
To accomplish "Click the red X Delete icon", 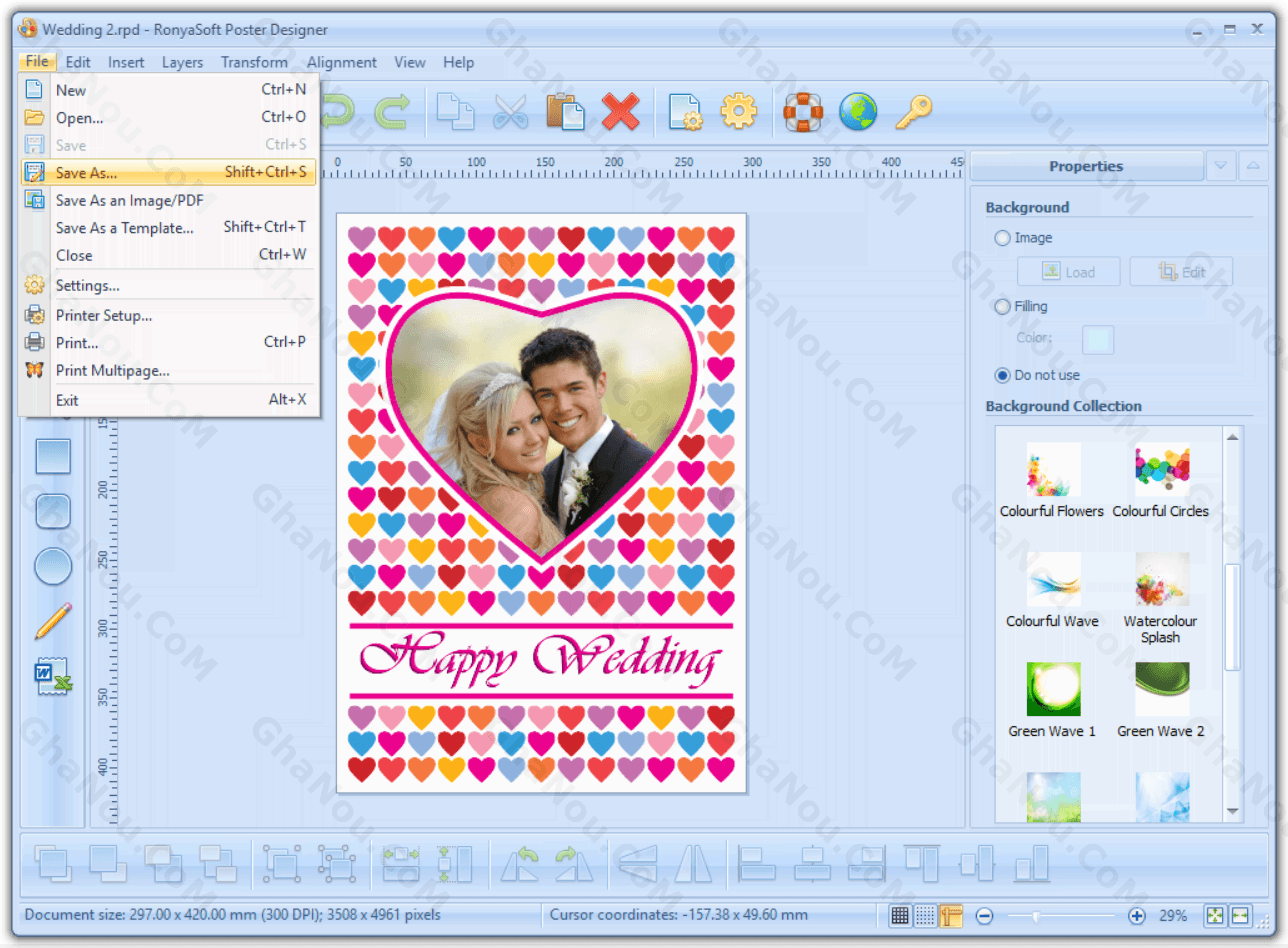I will click(x=620, y=111).
